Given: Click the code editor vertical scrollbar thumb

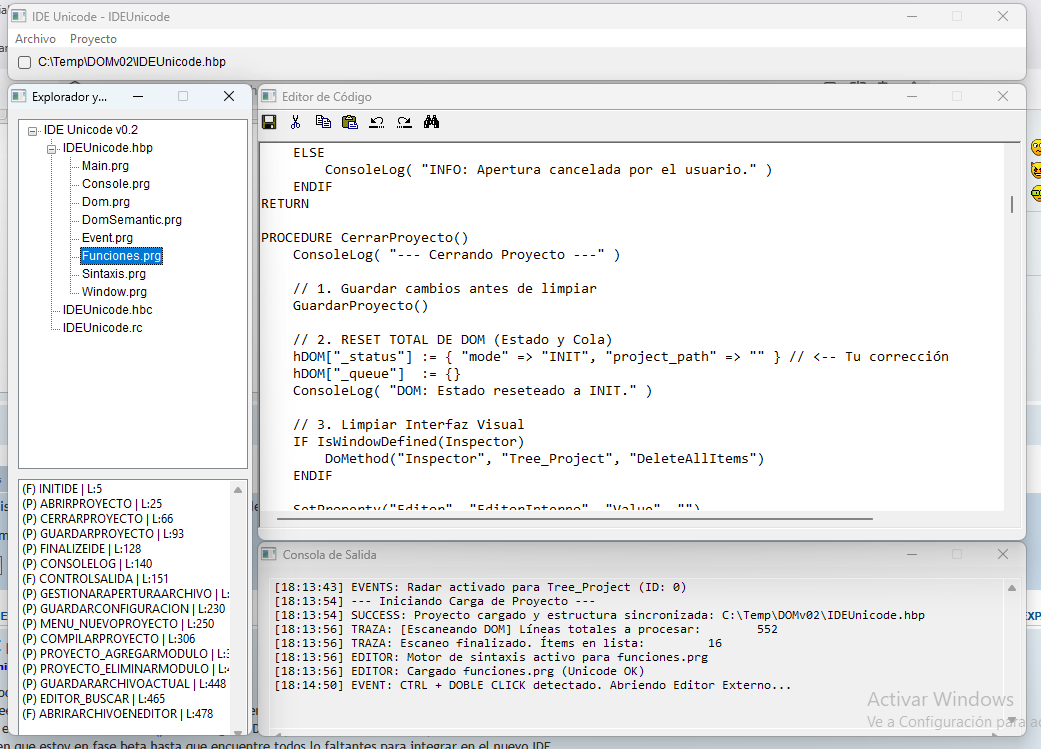Looking at the screenshot, I should coord(1012,204).
